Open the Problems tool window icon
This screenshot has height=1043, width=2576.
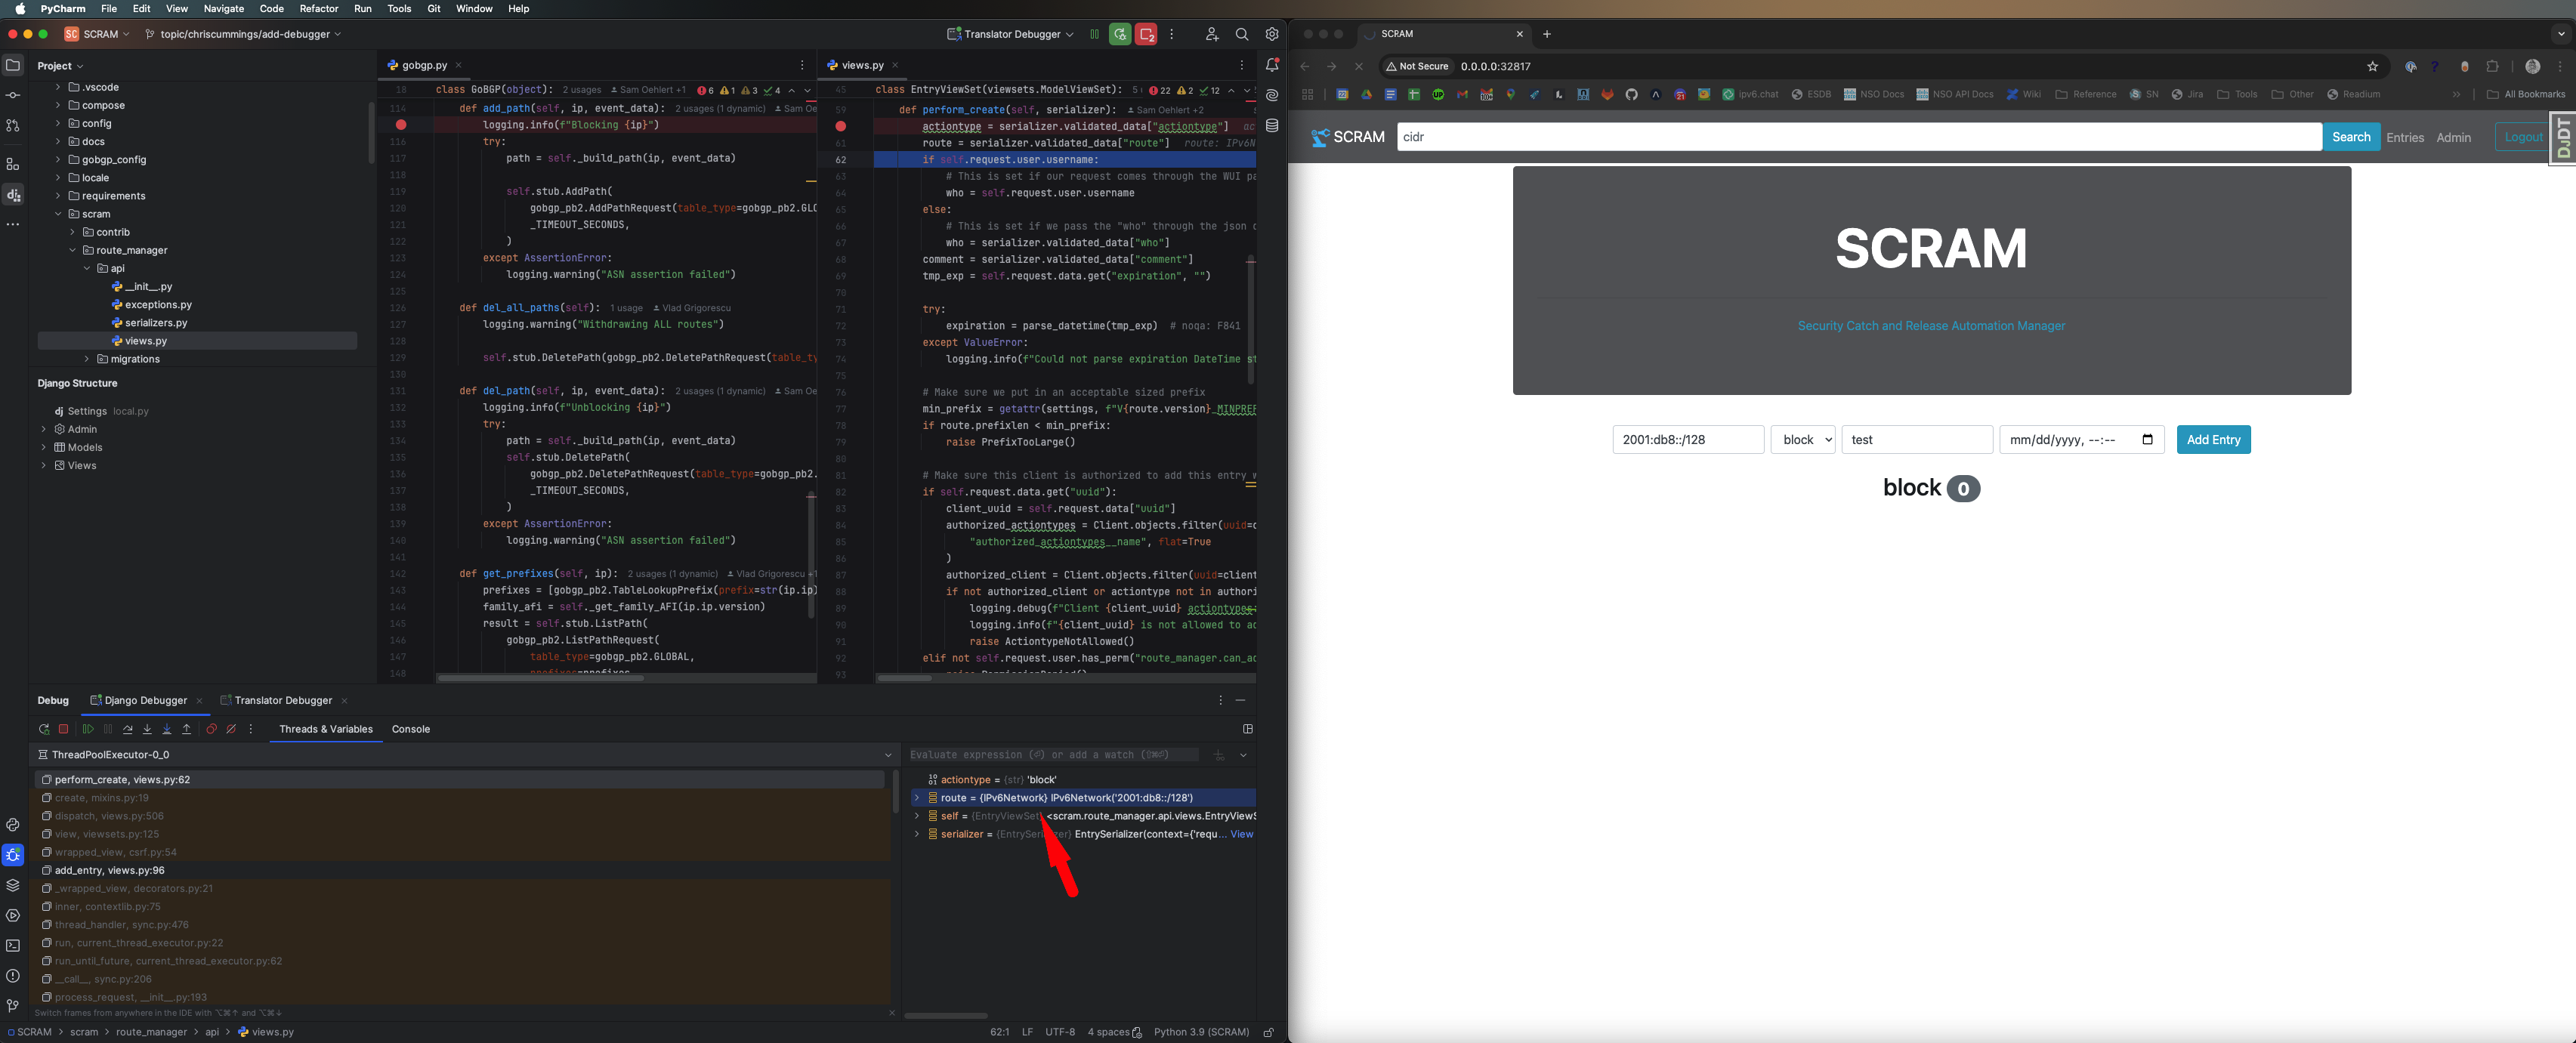point(13,976)
